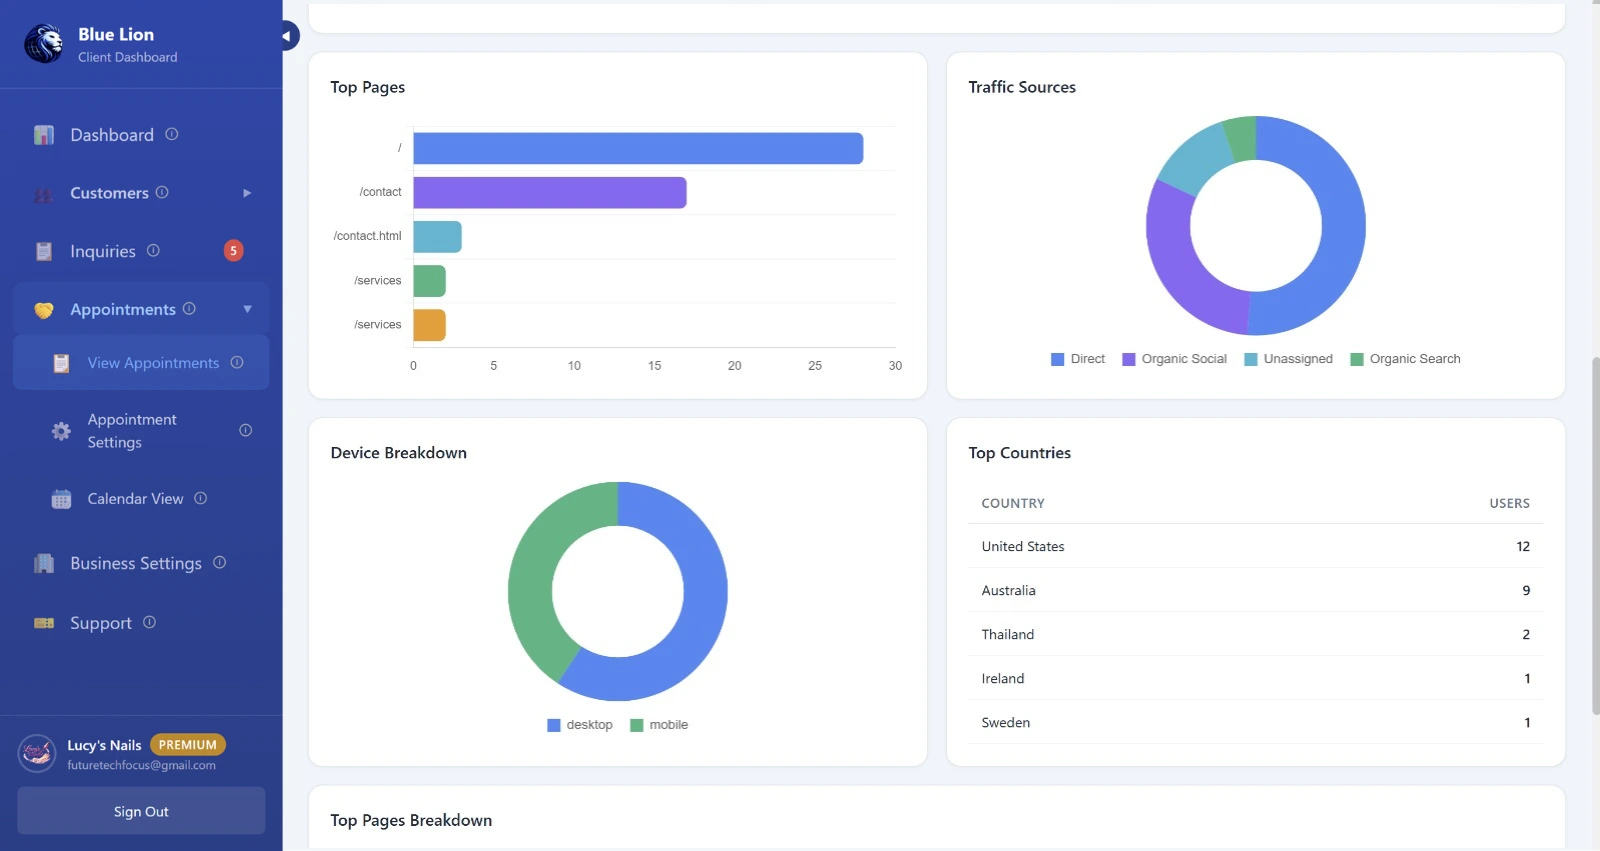Click the Lucy's Nails account name

104,745
